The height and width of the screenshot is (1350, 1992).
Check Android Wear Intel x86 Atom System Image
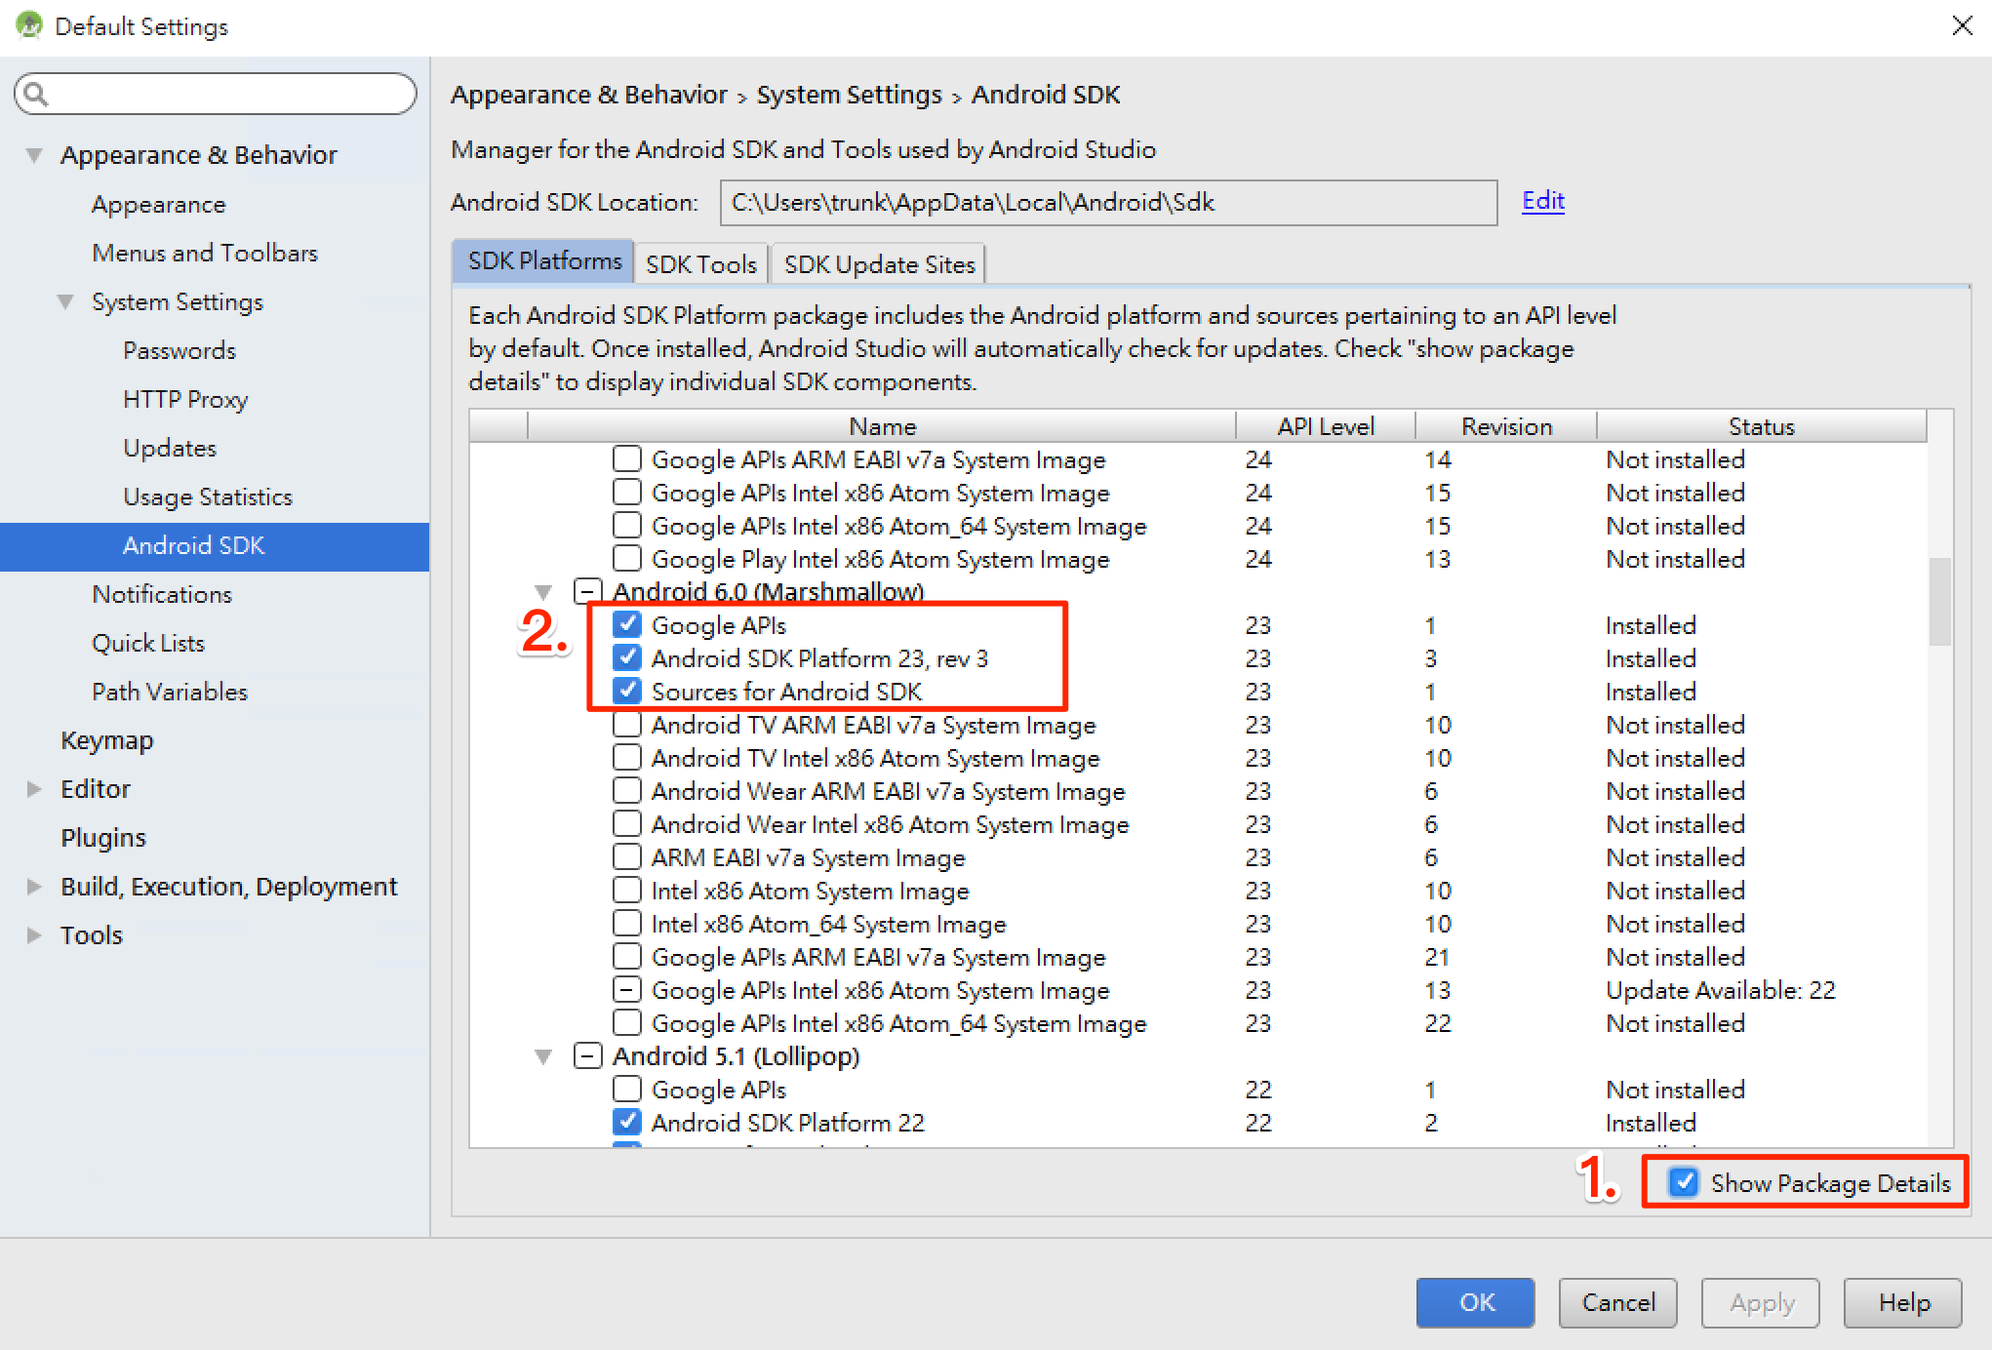(x=627, y=824)
